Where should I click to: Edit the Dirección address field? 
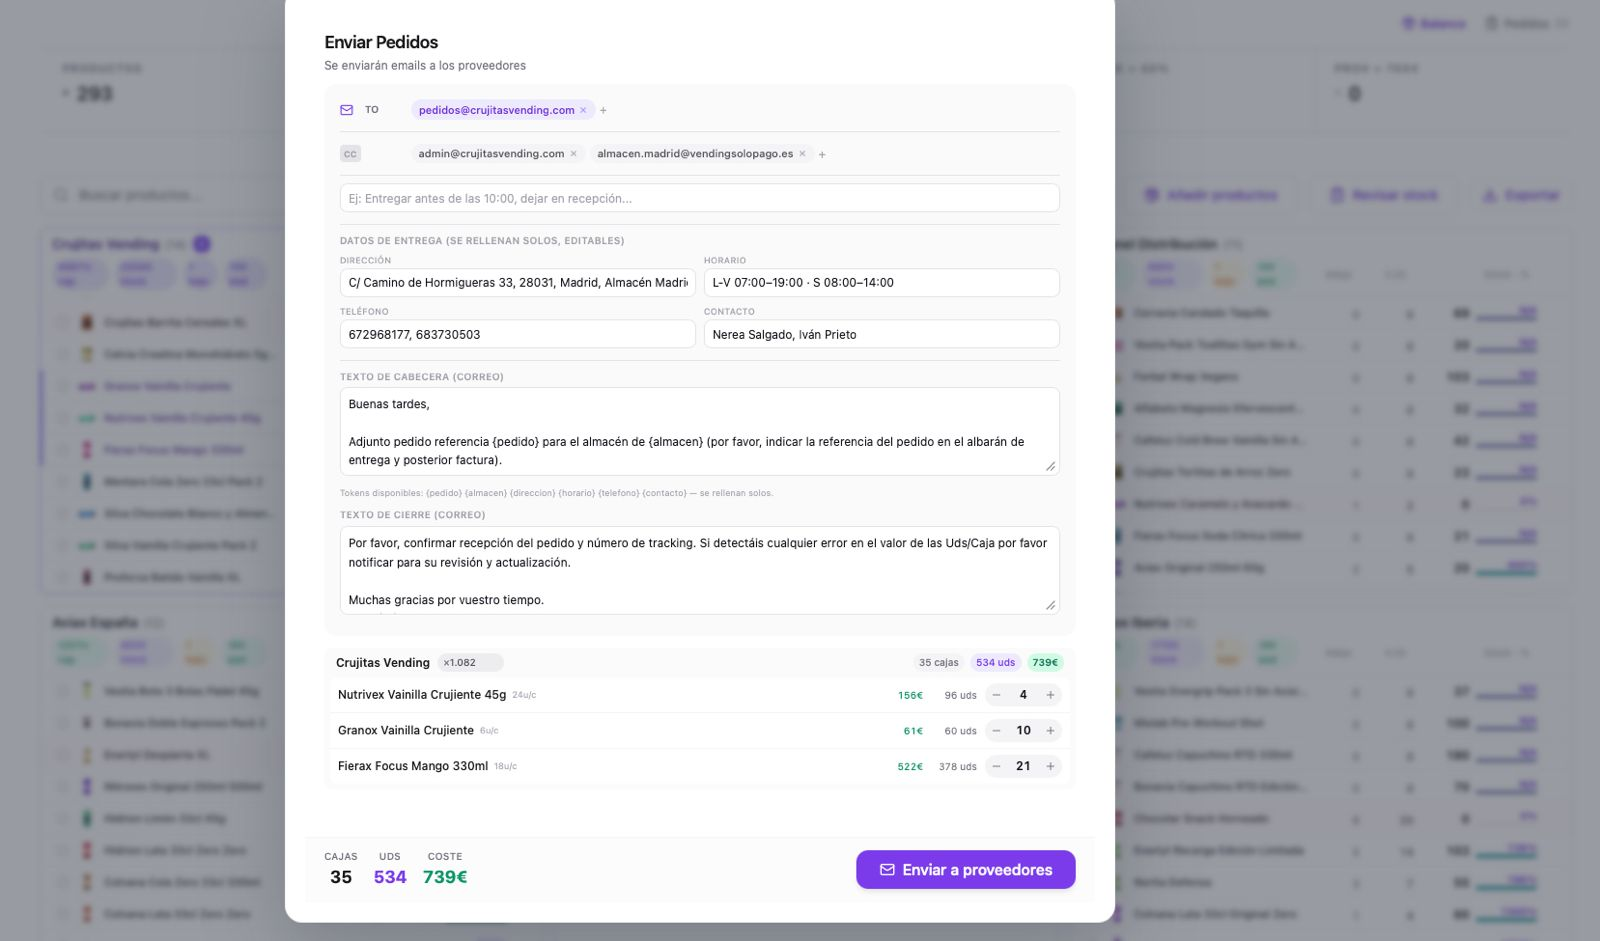point(517,283)
